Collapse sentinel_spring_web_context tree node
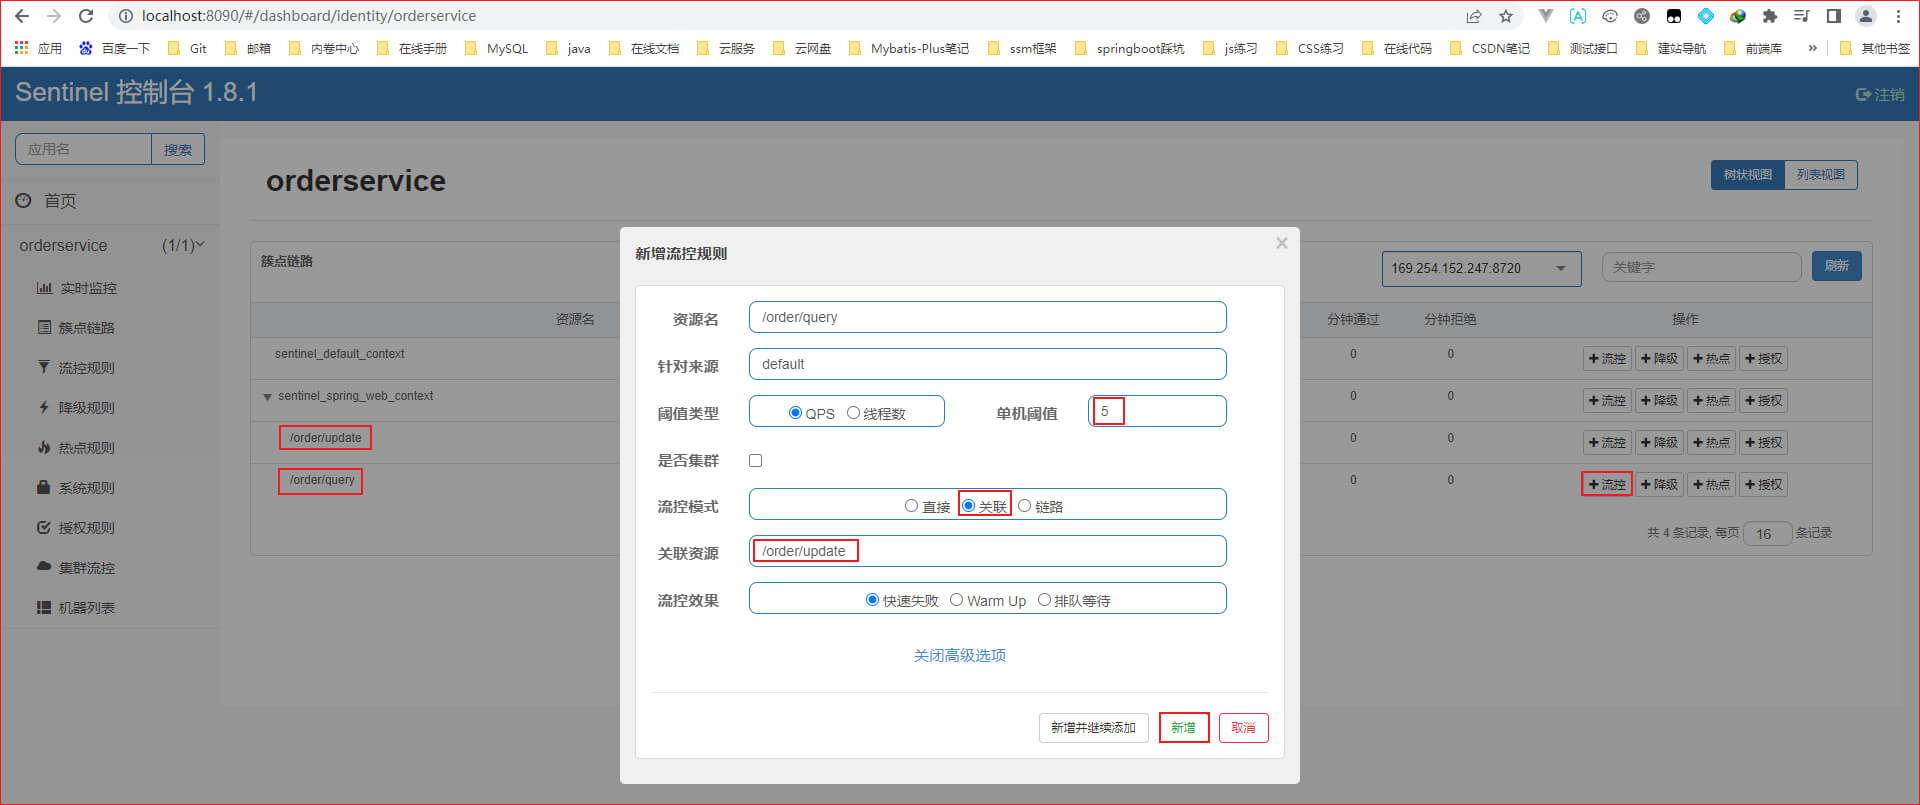This screenshot has width=1920, height=805. tap(267, 397)
